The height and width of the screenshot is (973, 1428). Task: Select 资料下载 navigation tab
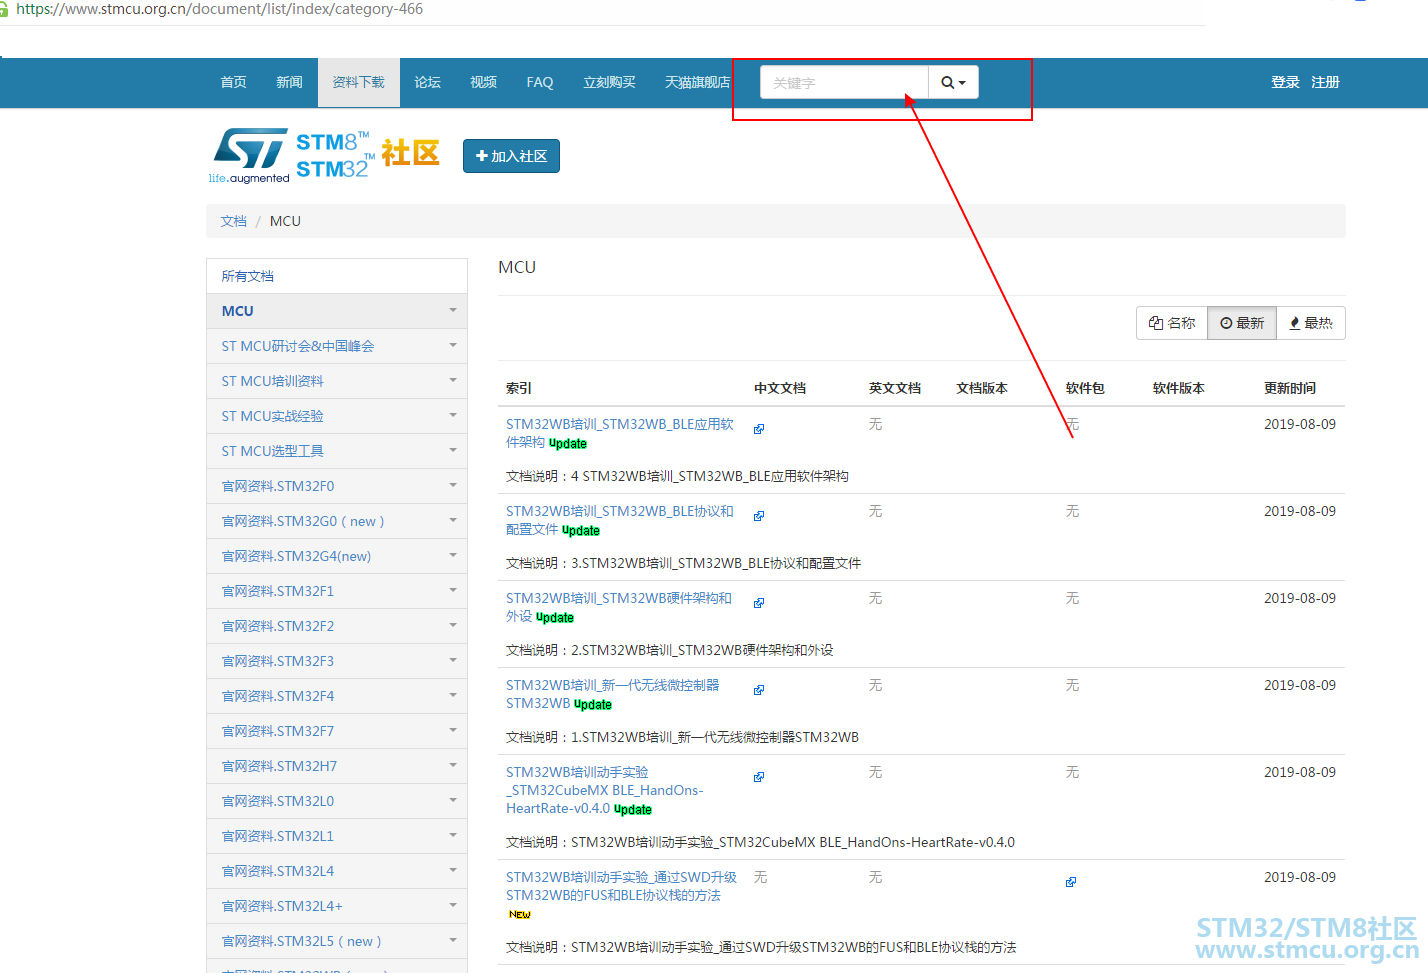click(359, 82)
